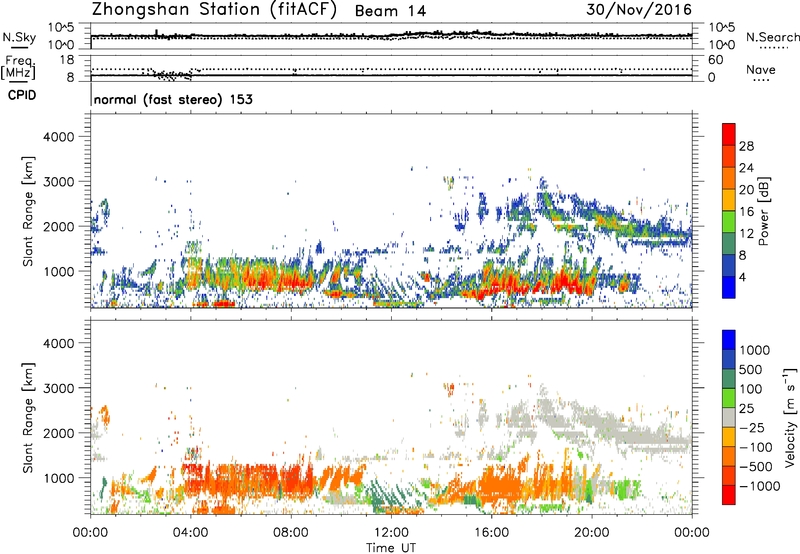Click the '12:00' time axis label
The height and width of the screenshot is (554, 800).
(391, 533)
